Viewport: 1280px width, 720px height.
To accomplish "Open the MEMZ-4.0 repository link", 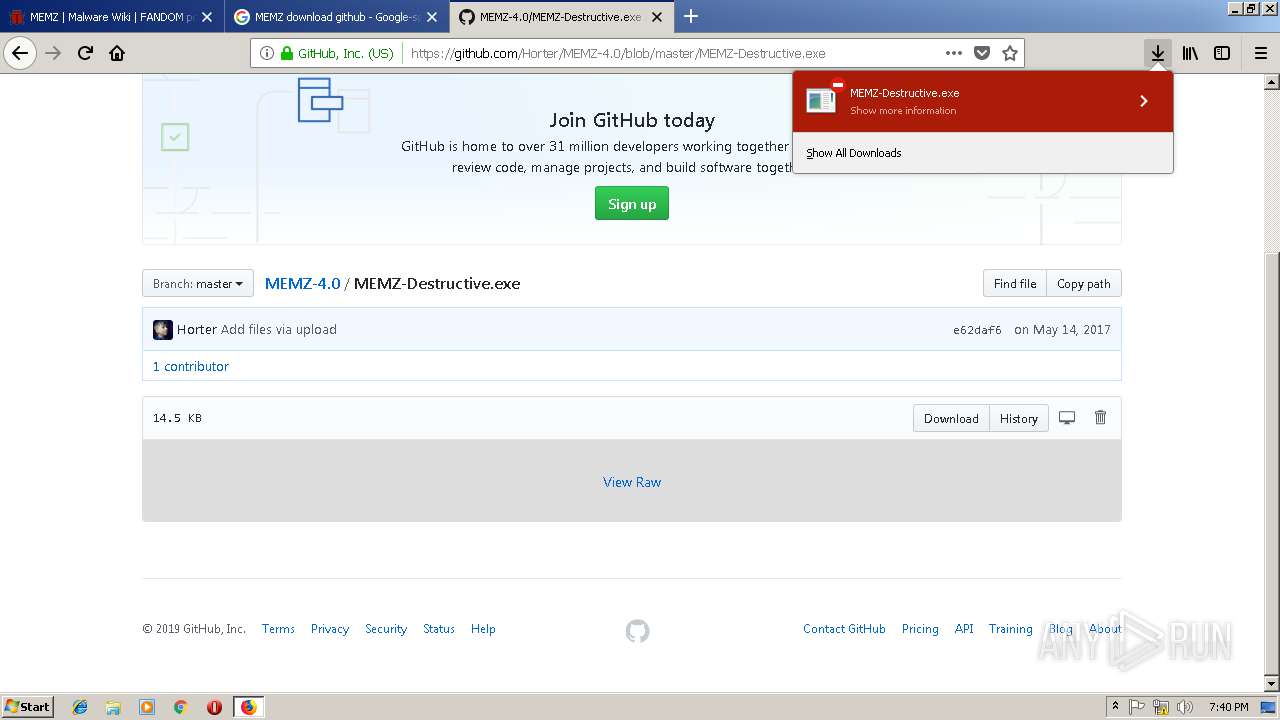I will (x=302, y=284).
